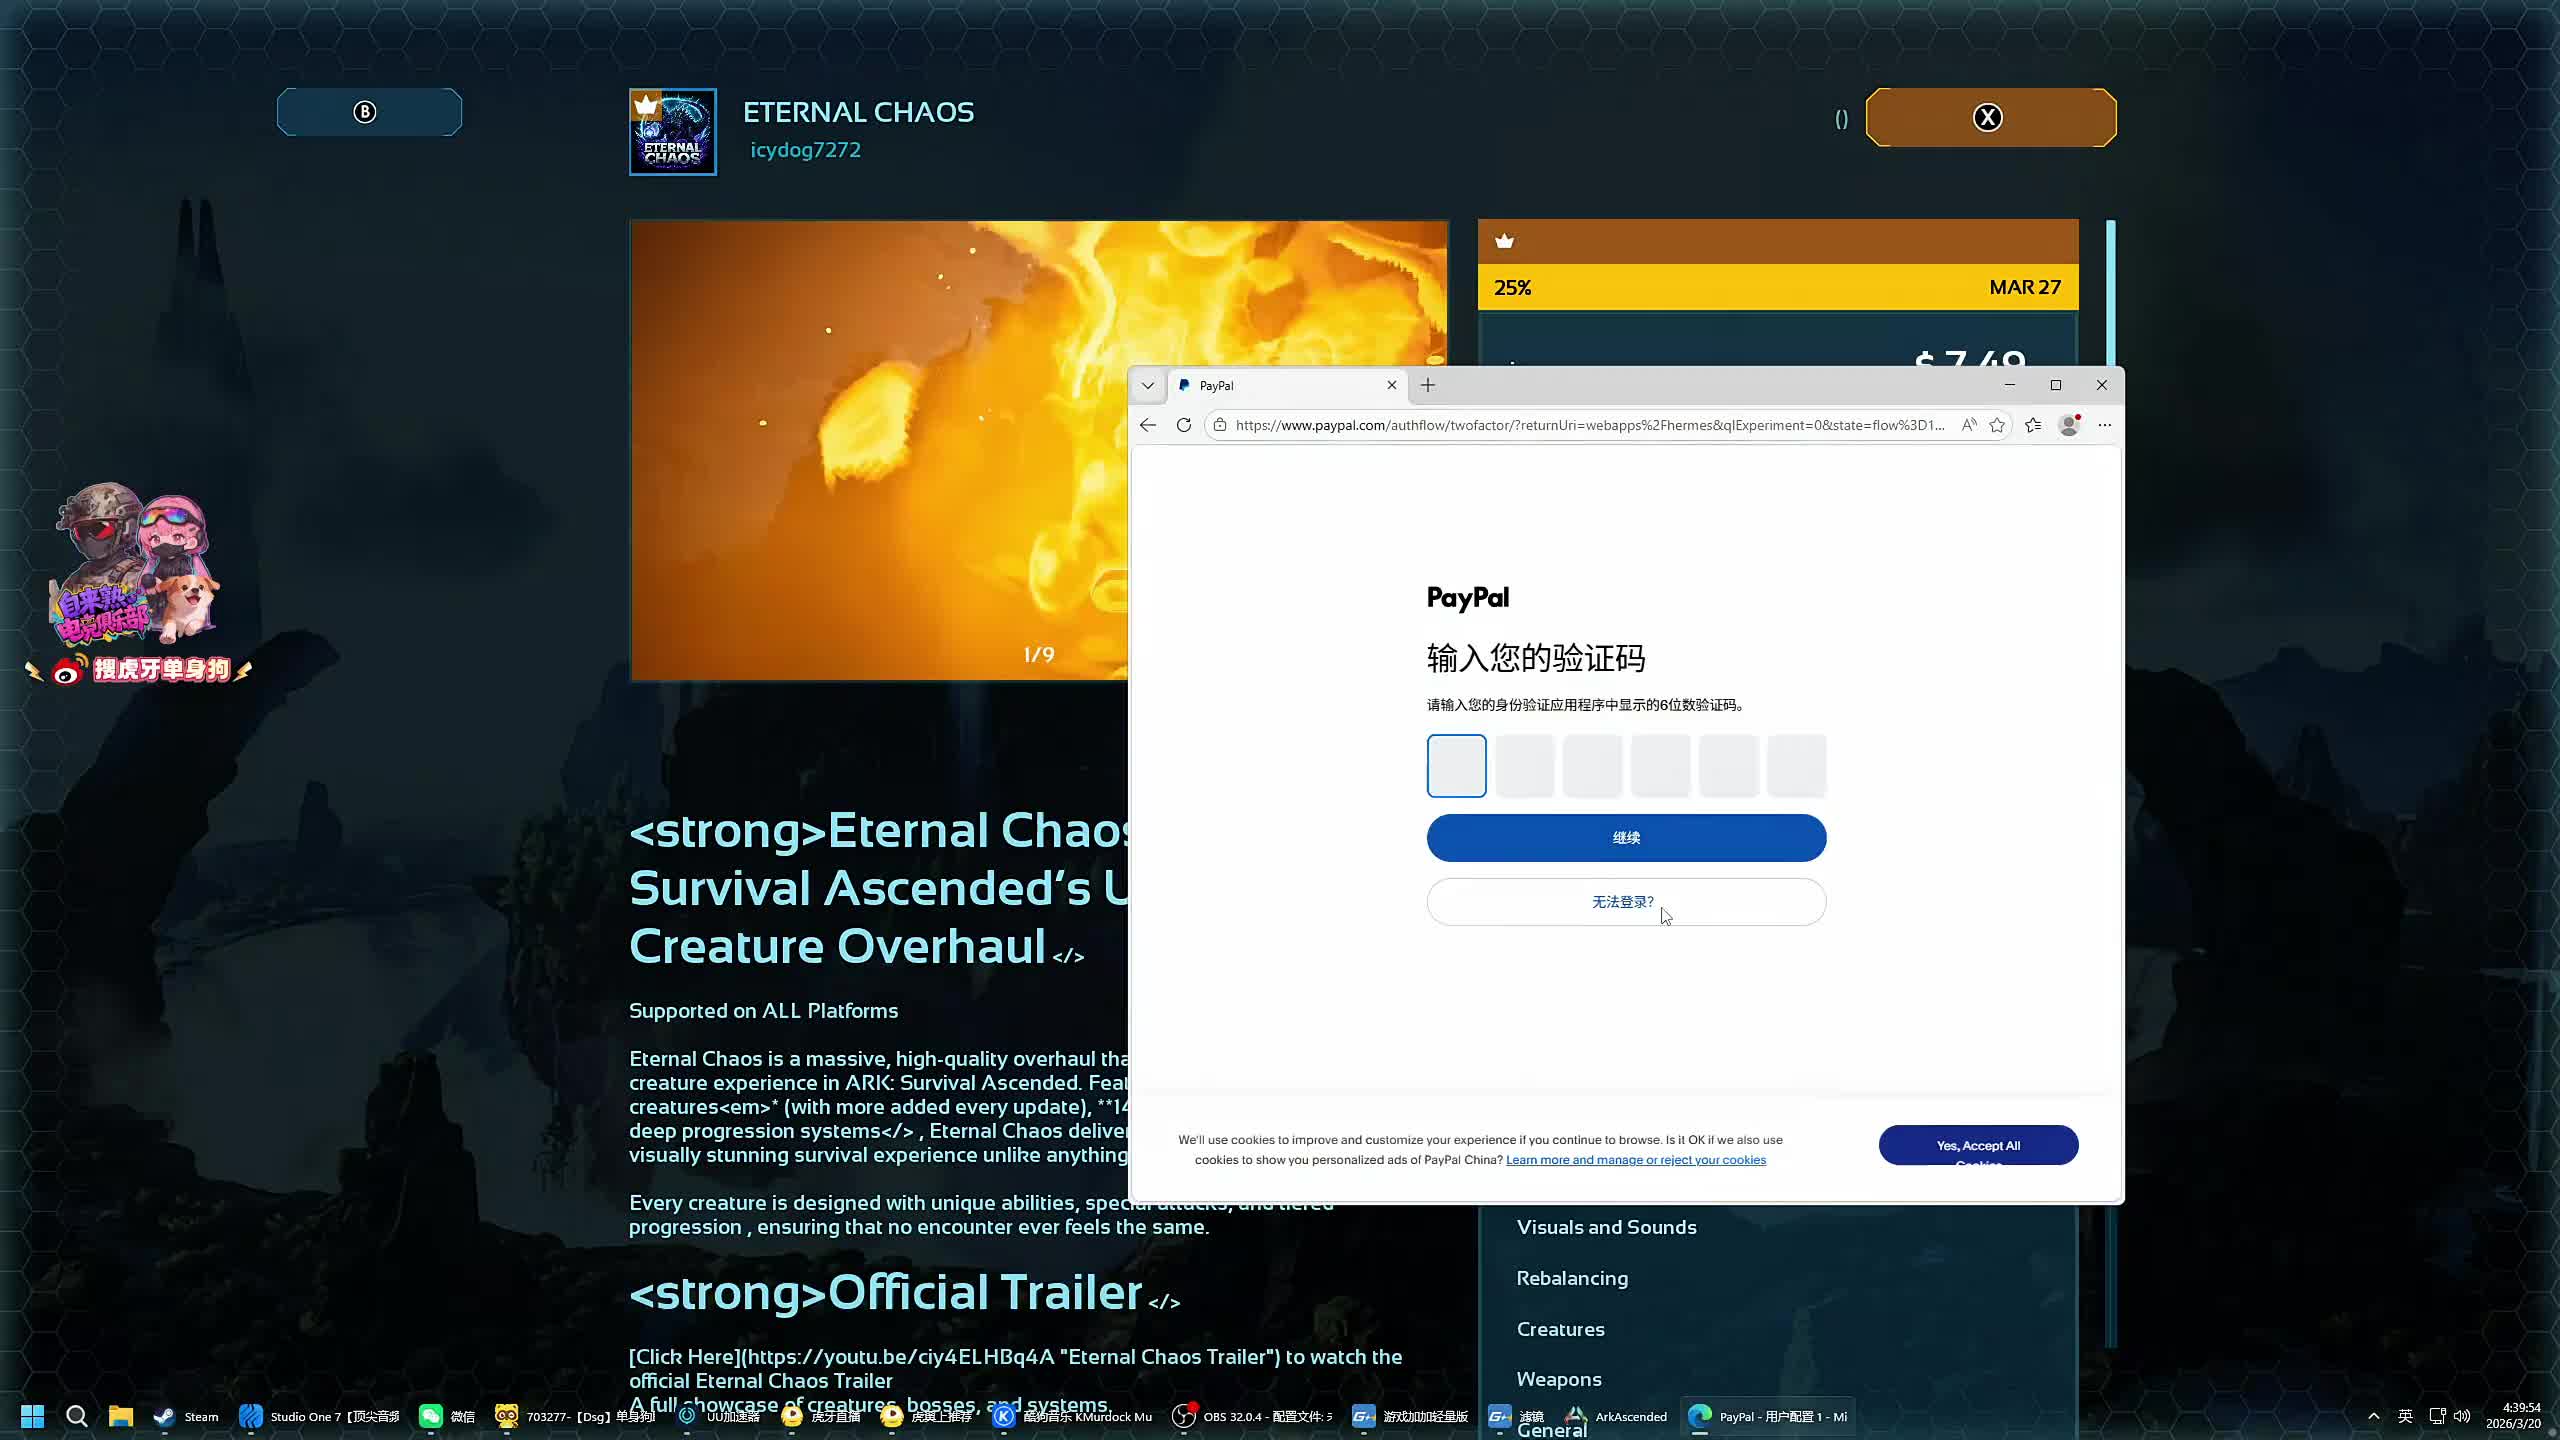This screenshot has height=1440, width=2560.
Task: Open the browser favorites list icon
Action: (x=2033, y=425)
